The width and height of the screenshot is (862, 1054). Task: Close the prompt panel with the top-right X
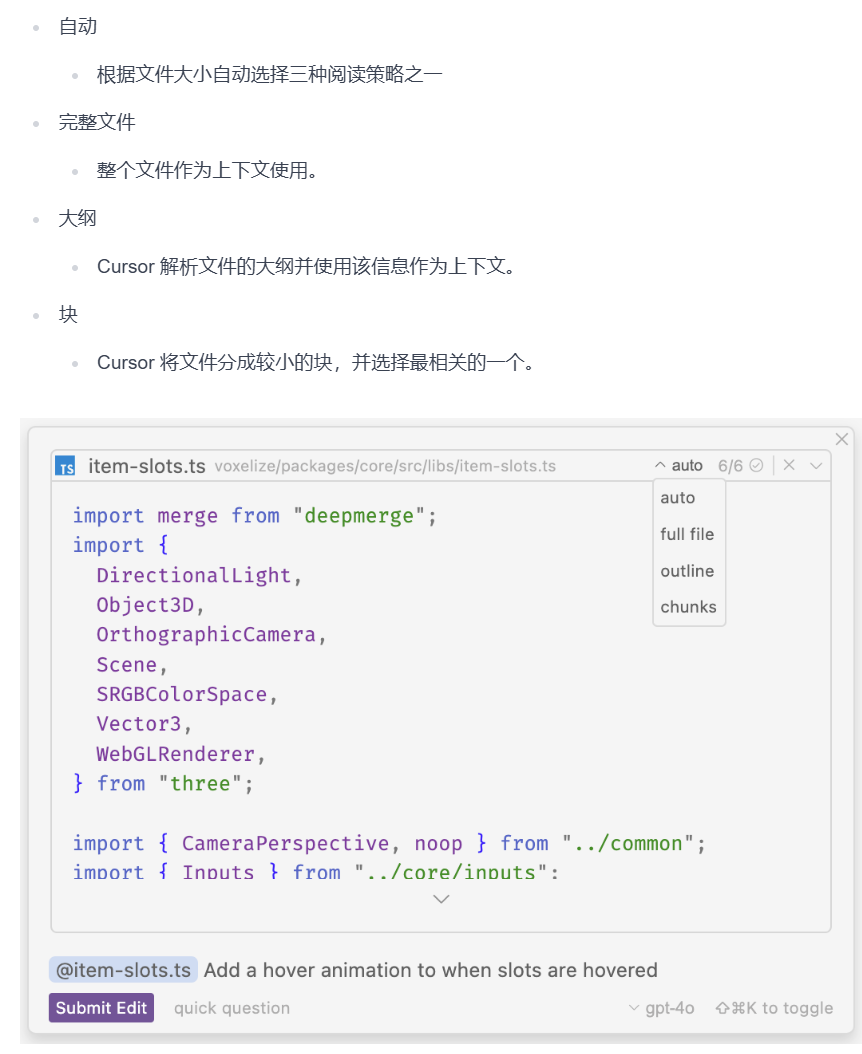pyautogui.click(x=841, y=439)
